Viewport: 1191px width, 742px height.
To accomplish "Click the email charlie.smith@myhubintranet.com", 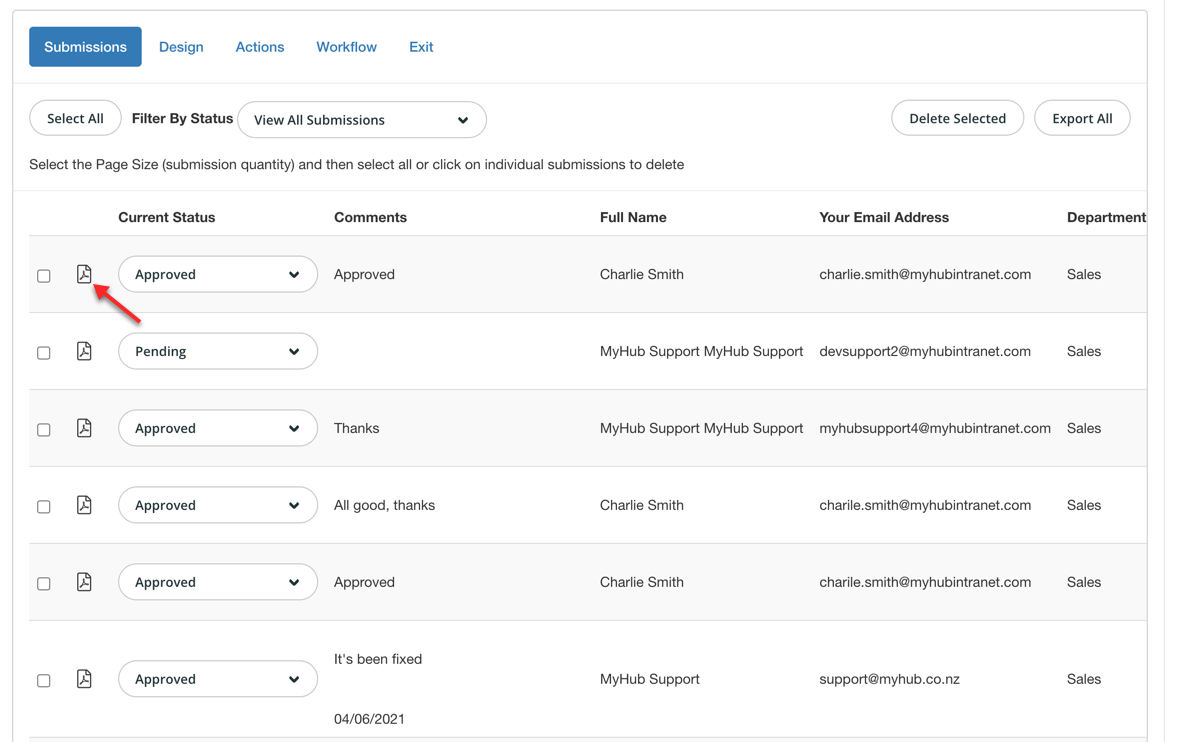I will click(x=925, y=274).
